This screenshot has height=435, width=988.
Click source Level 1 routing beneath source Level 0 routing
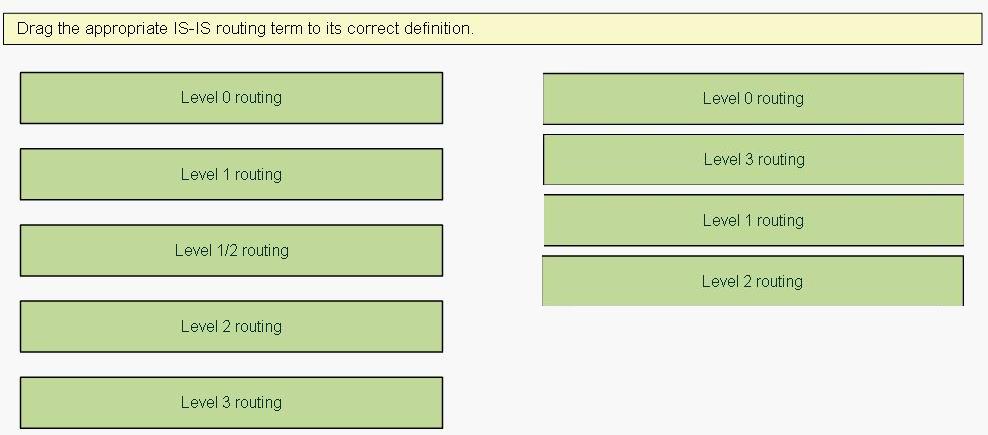coord(231,174)
